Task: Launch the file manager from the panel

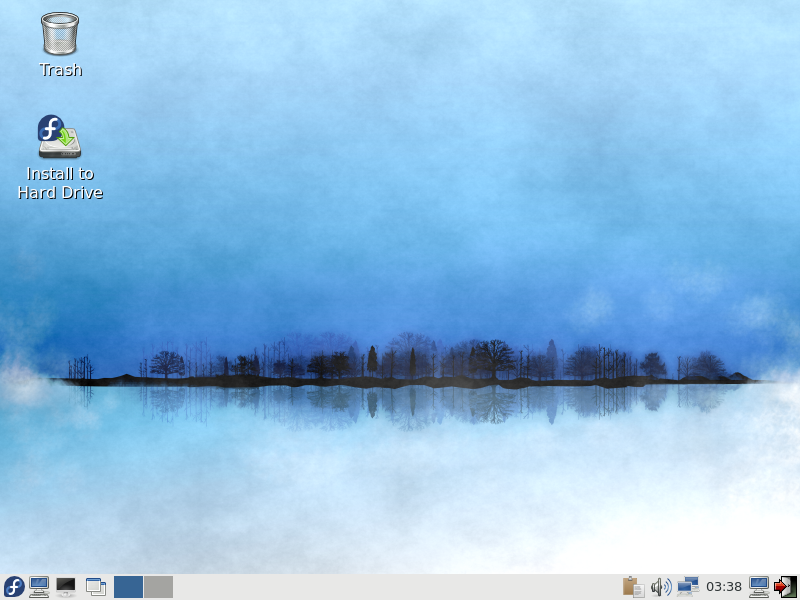Action: point(40,587)
